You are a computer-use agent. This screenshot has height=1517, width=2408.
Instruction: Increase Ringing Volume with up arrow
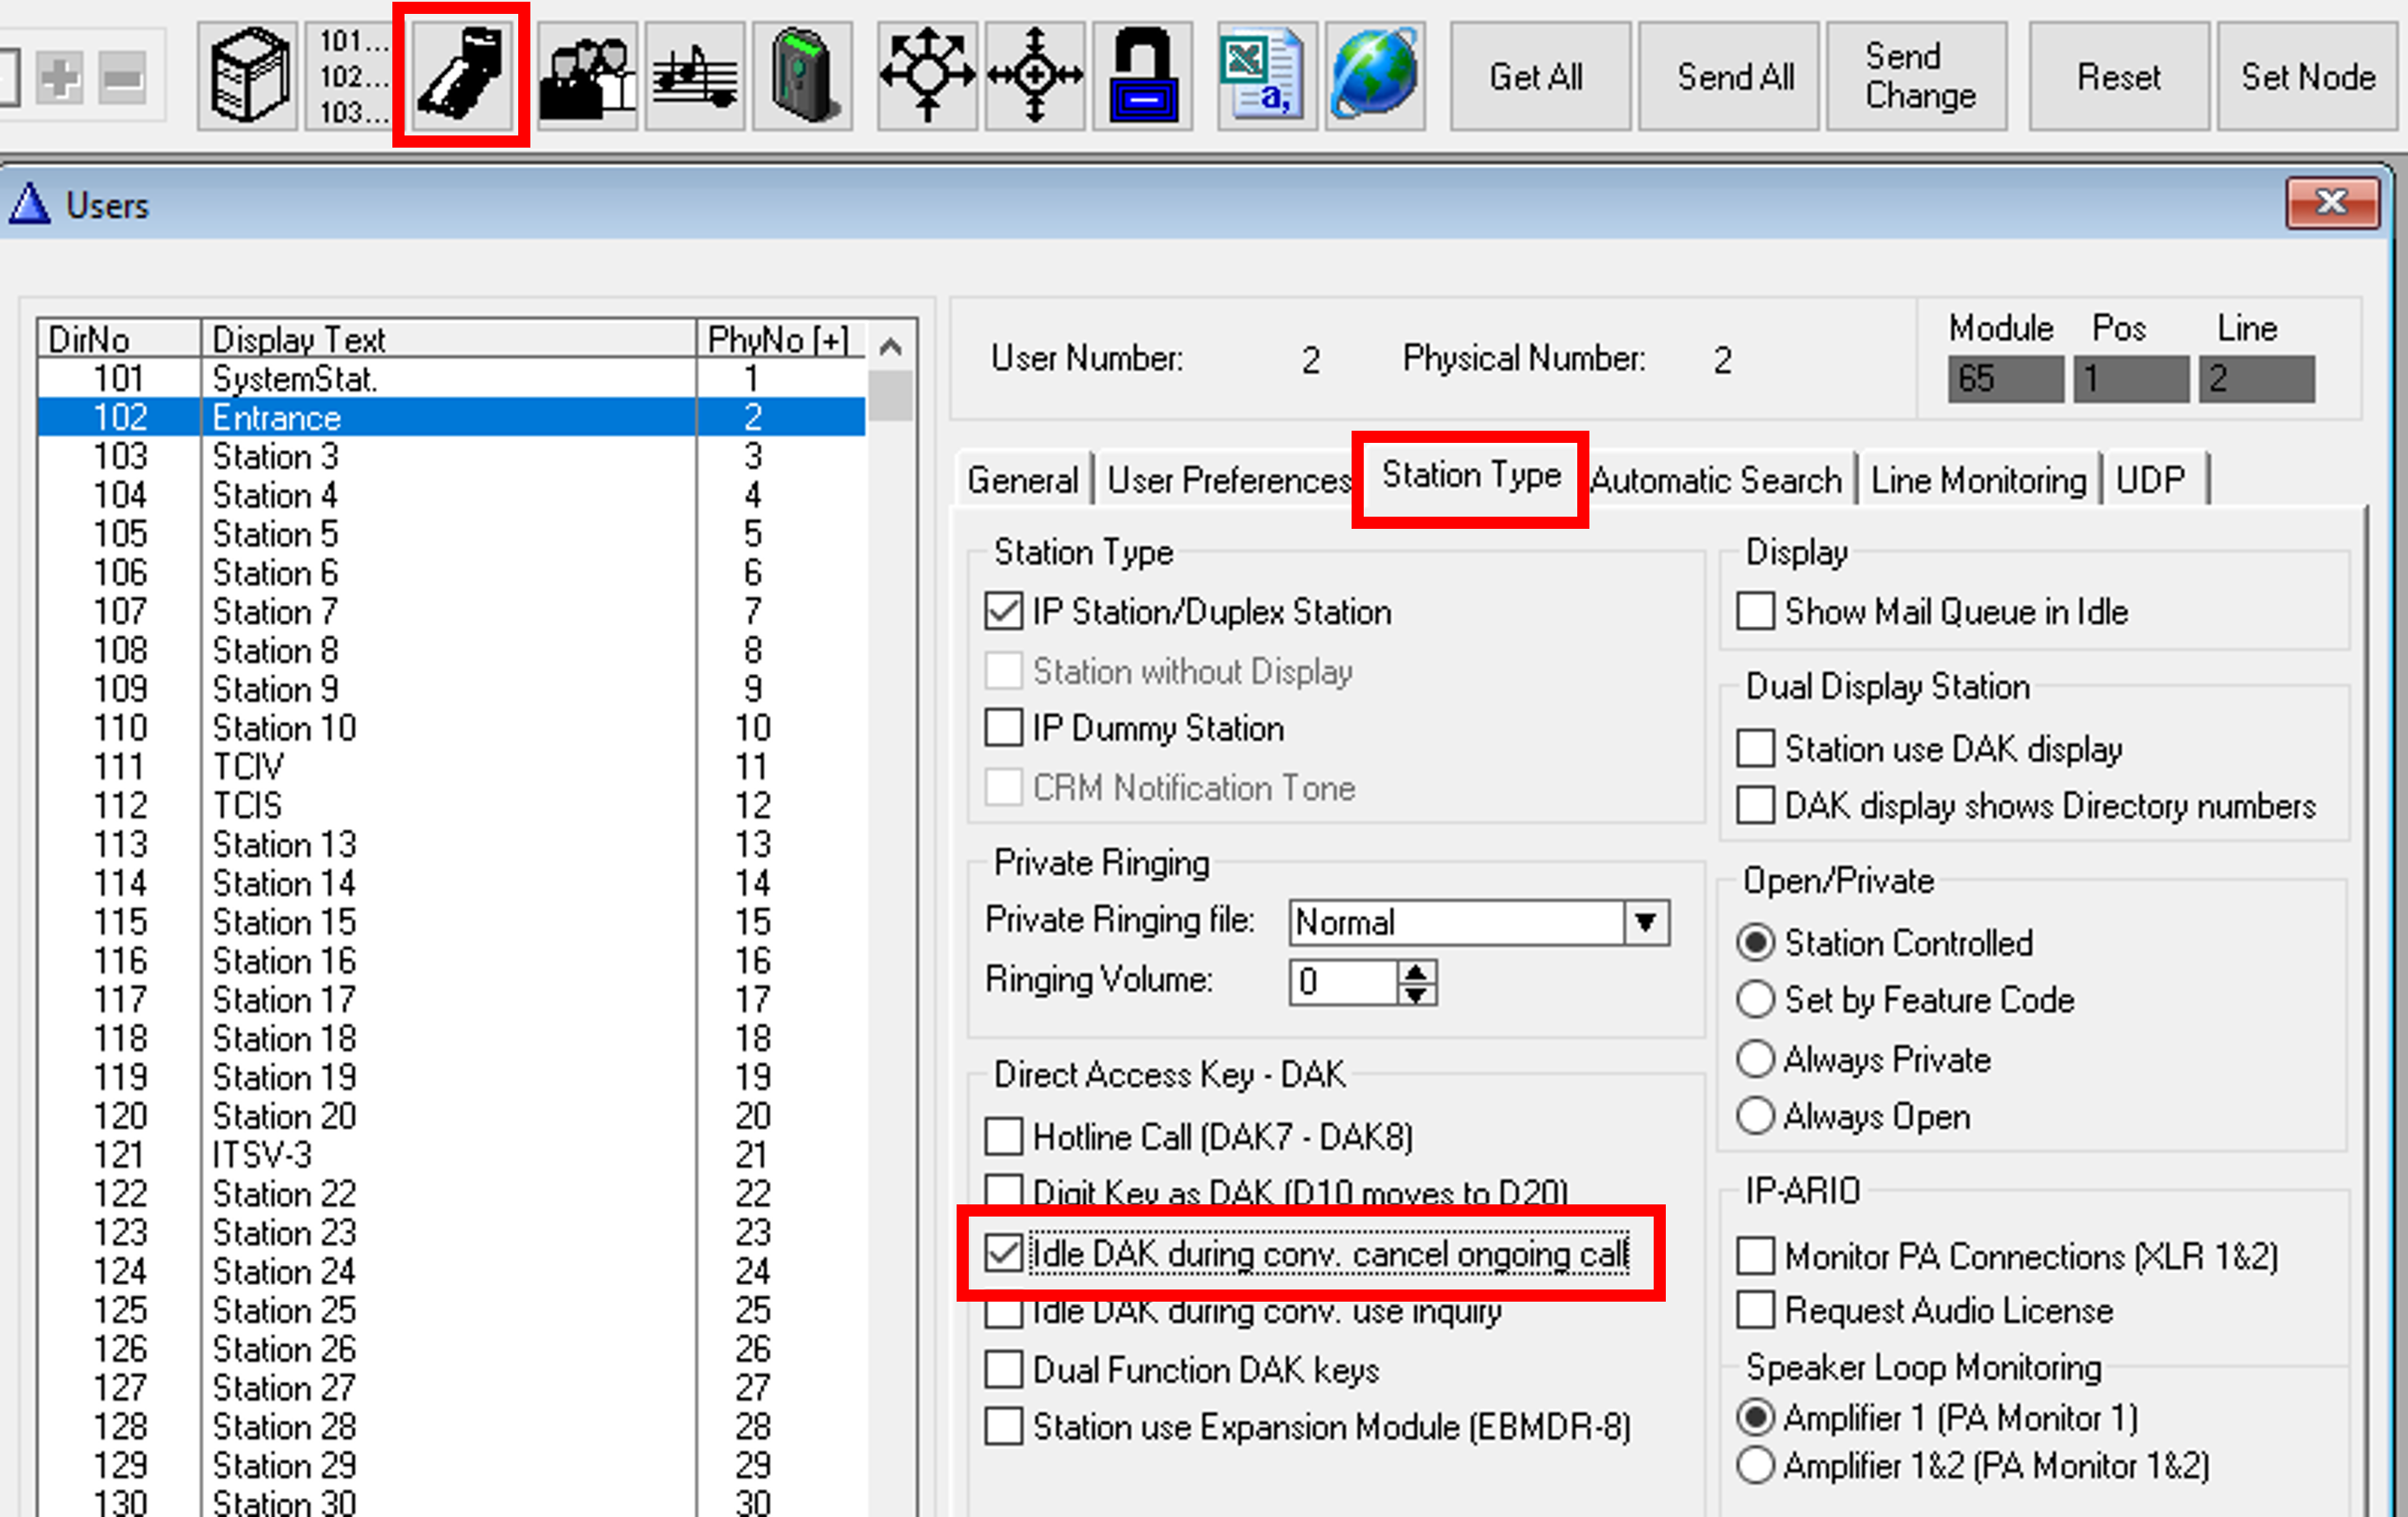[1416, 971]
